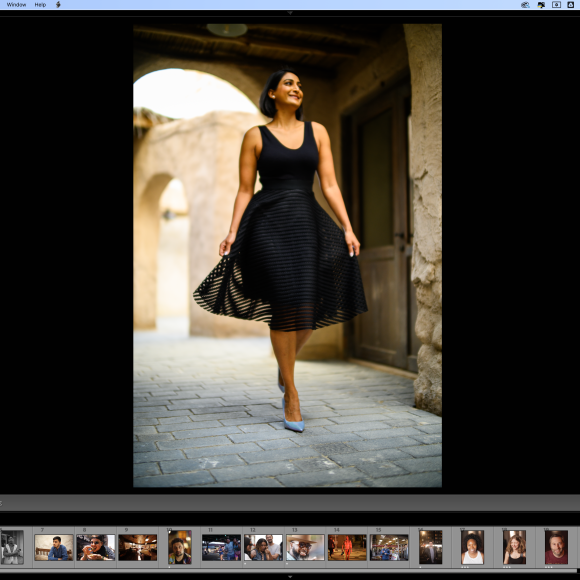Click the main portrait of woman in black dress
580x580 pixels.
pyautogui.click(x=287, y=256)
